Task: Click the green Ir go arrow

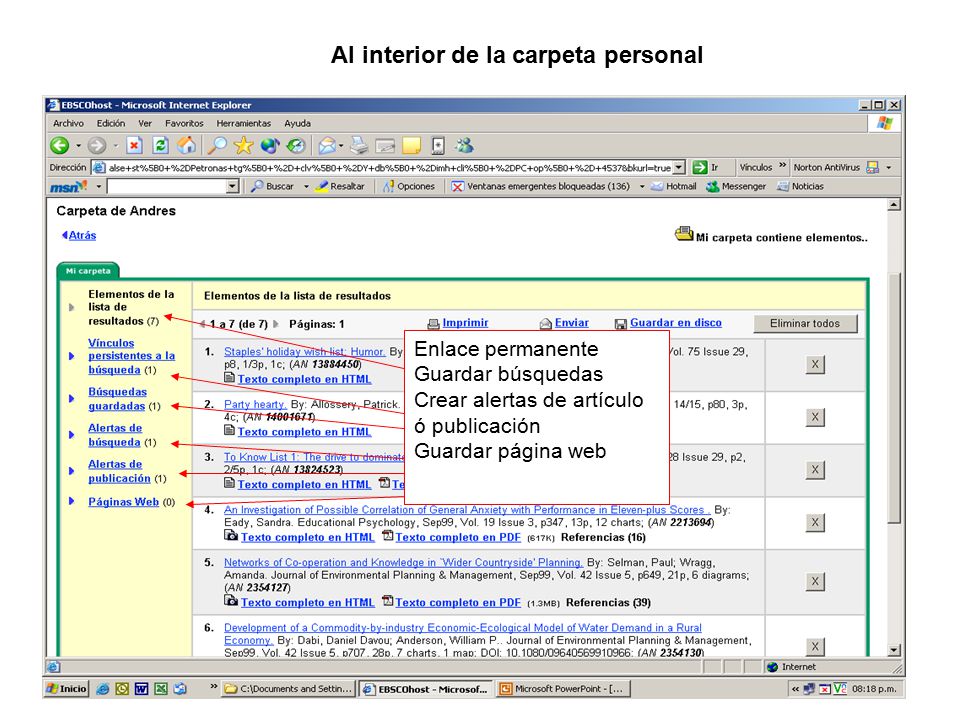Action: click(700, 167)
